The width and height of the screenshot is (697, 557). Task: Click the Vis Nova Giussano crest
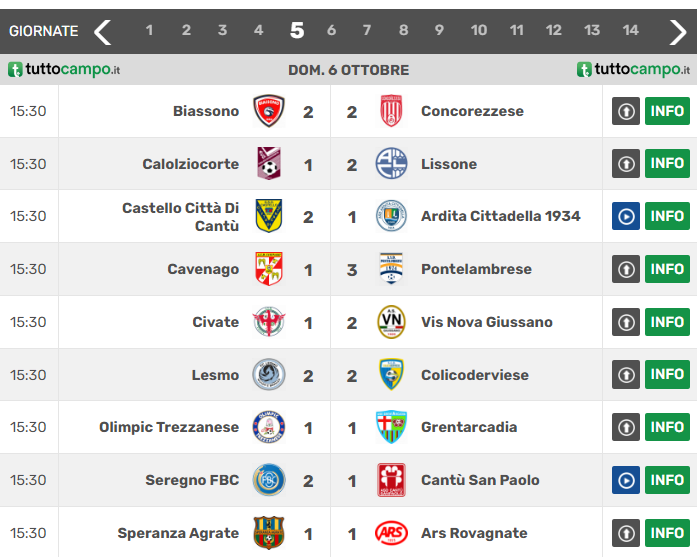tap(391, 322)
